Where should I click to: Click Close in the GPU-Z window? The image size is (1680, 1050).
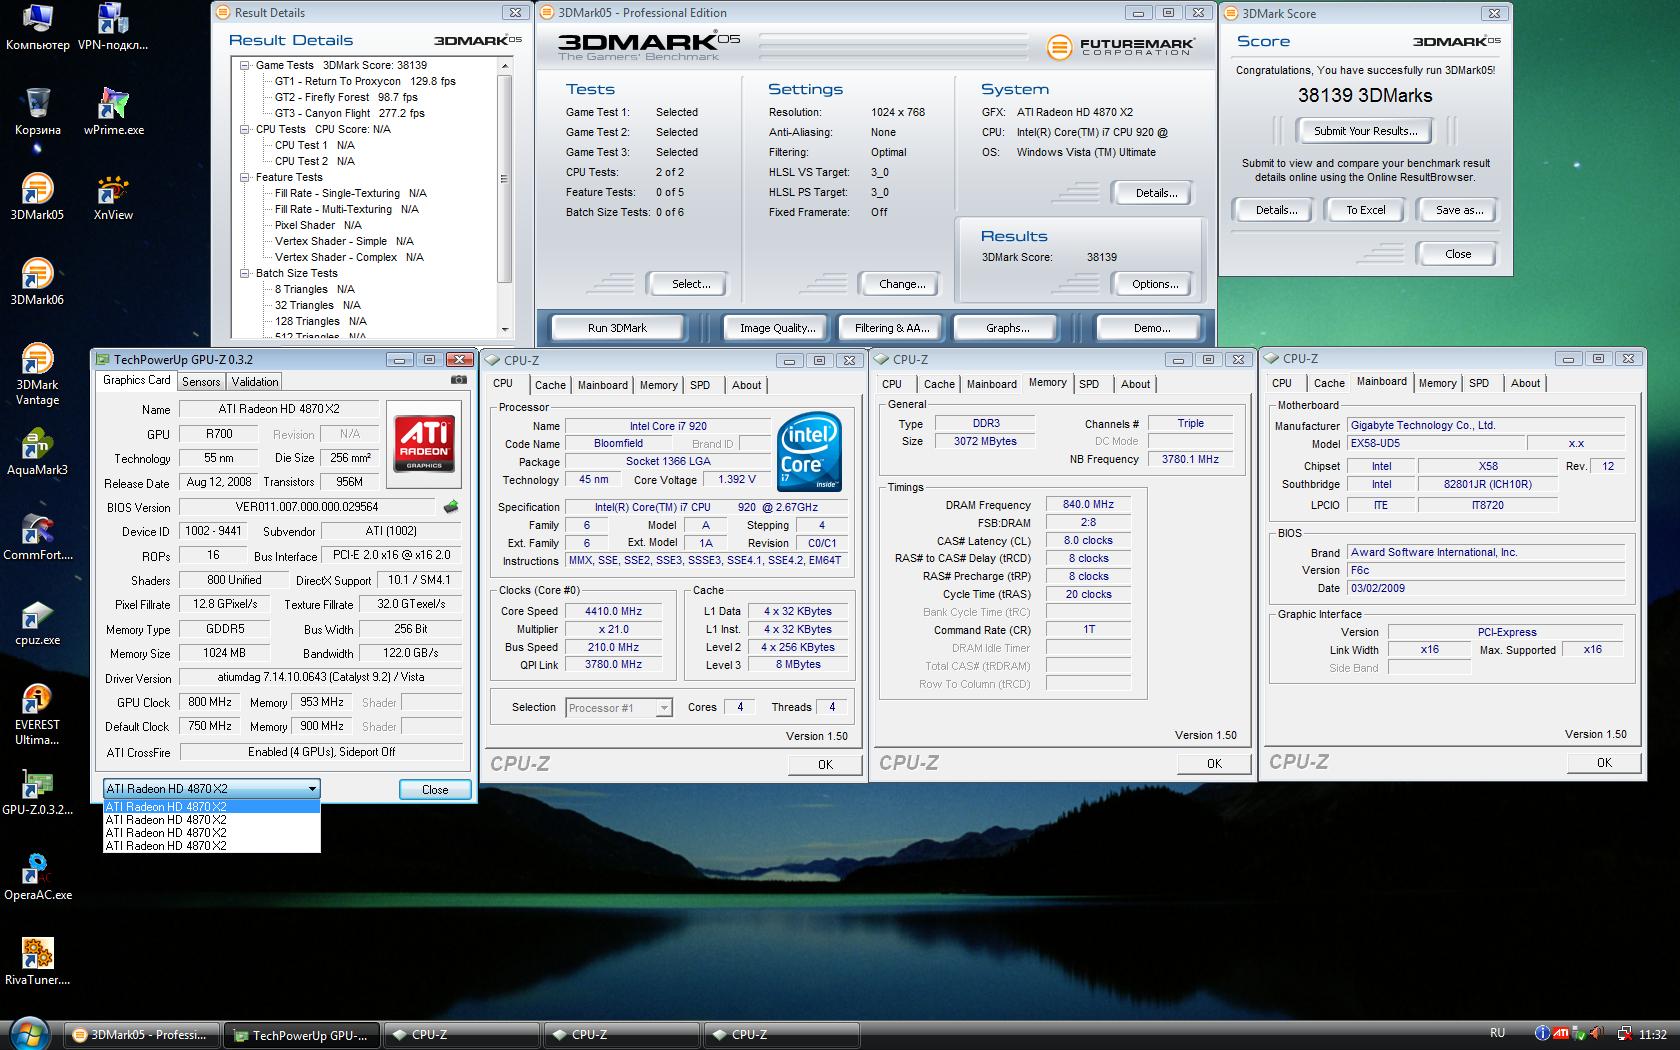435,789
